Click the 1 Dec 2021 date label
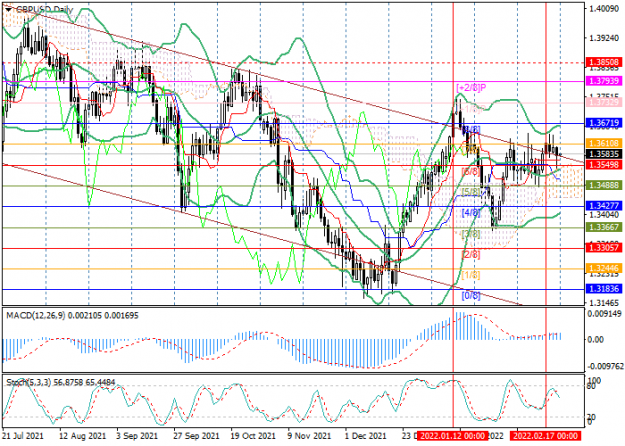Viewport: 625px width, 446px height. (366, 436)
